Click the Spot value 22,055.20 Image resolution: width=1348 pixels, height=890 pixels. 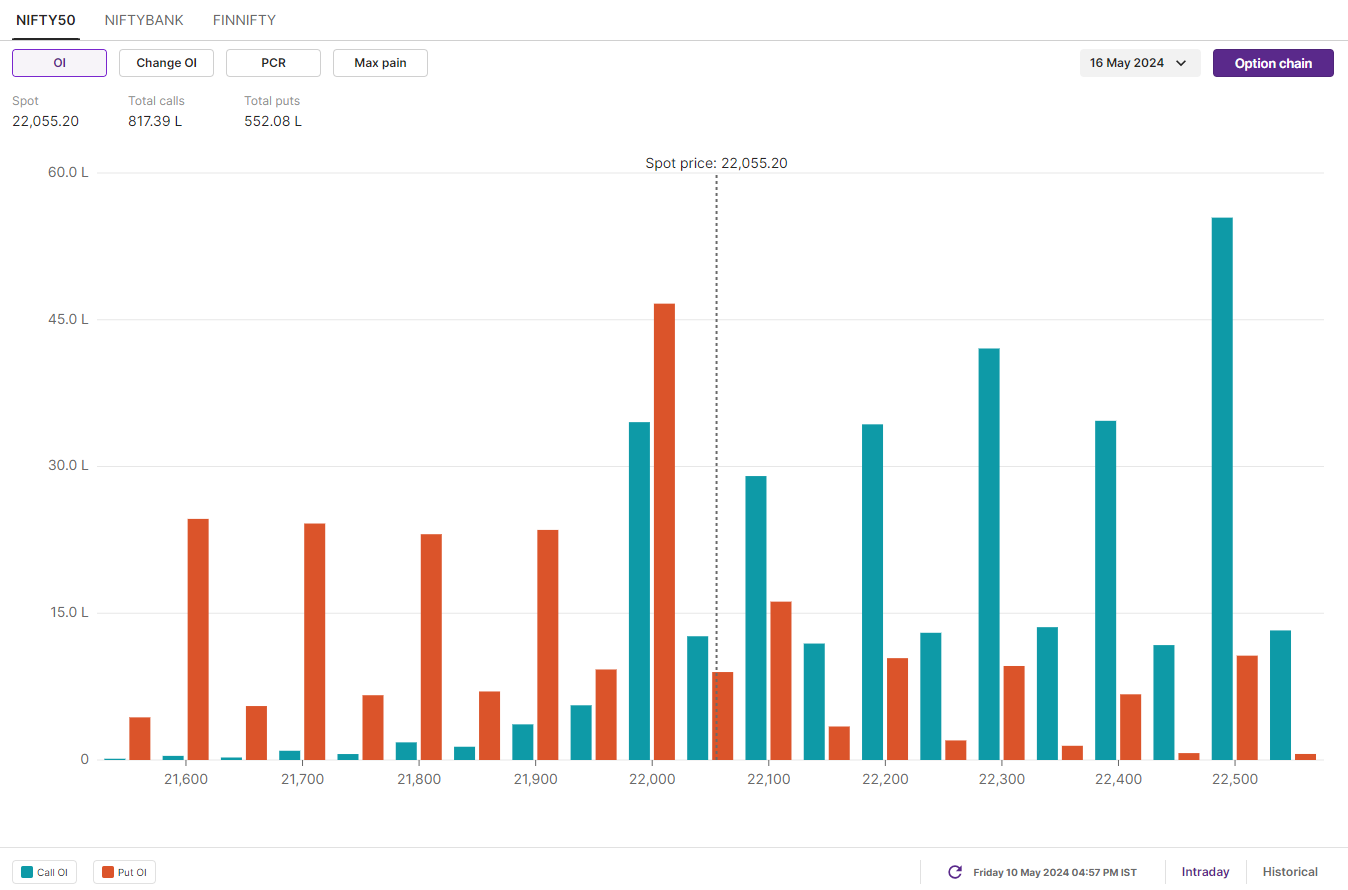(x=45, y=121)
